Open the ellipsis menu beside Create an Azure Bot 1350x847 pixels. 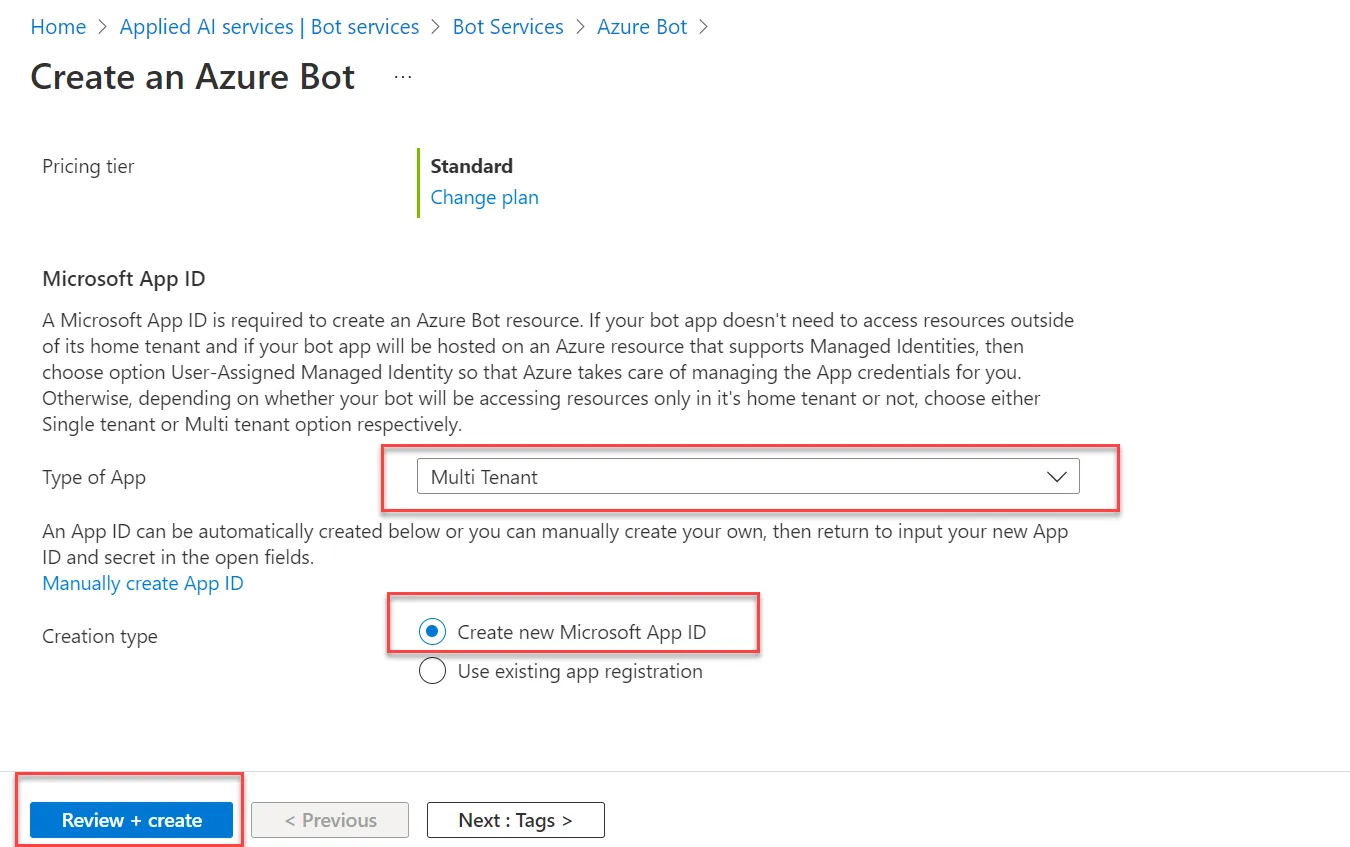[403, 77]
